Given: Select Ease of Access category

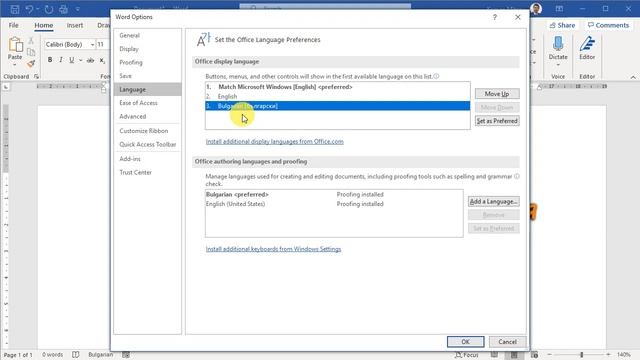Looking at the screenshot, I should pyautogui.click(x=147, y=103).
